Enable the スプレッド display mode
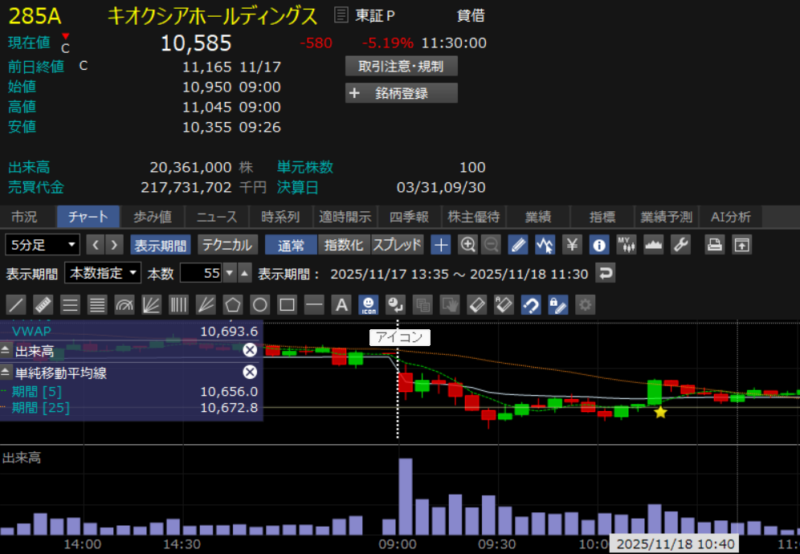The width and height of the screenshot is (800, 554). (x=398, y=245)
